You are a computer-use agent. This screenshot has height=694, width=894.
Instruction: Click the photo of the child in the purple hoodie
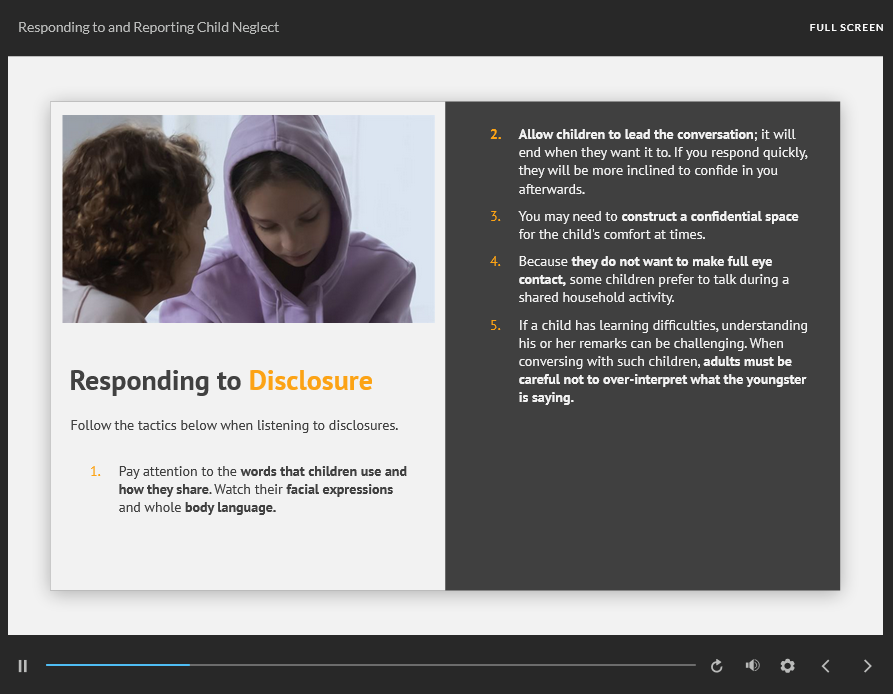click(x=248, y=219)
